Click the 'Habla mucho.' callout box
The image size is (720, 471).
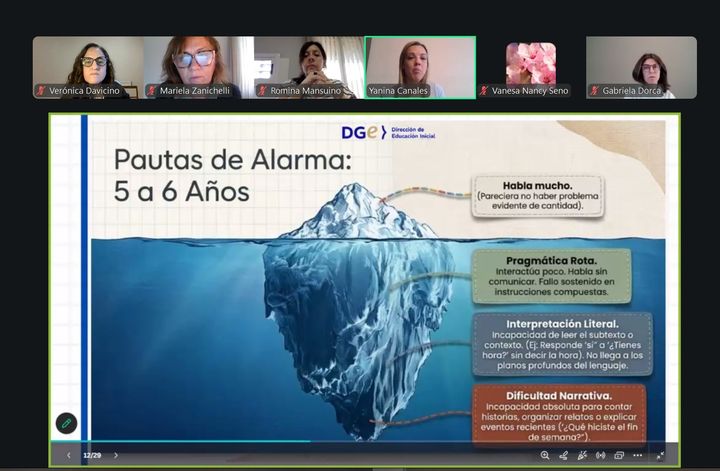tap(538, 196)
